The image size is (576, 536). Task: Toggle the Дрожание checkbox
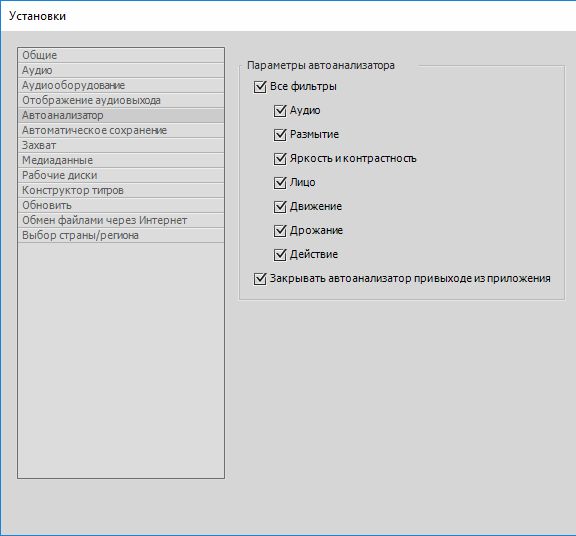(x=280, y=231)
